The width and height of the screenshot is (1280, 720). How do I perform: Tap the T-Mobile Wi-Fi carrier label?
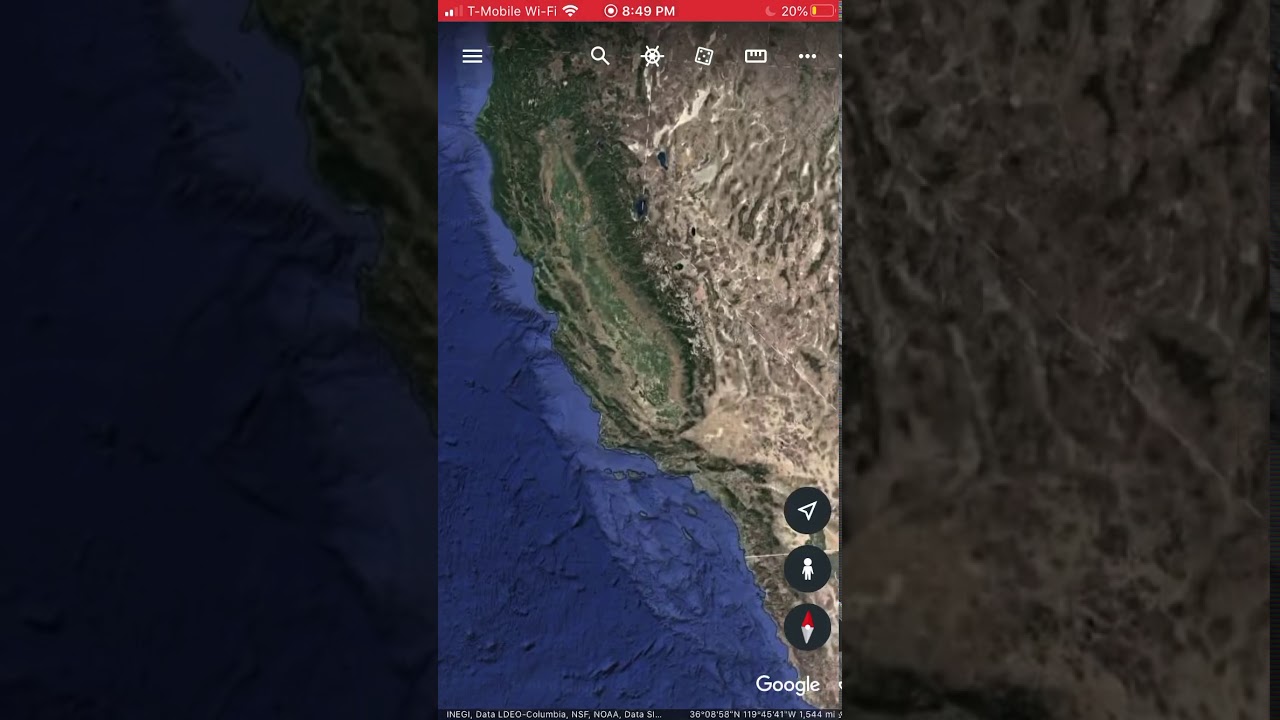click(511, 11)
